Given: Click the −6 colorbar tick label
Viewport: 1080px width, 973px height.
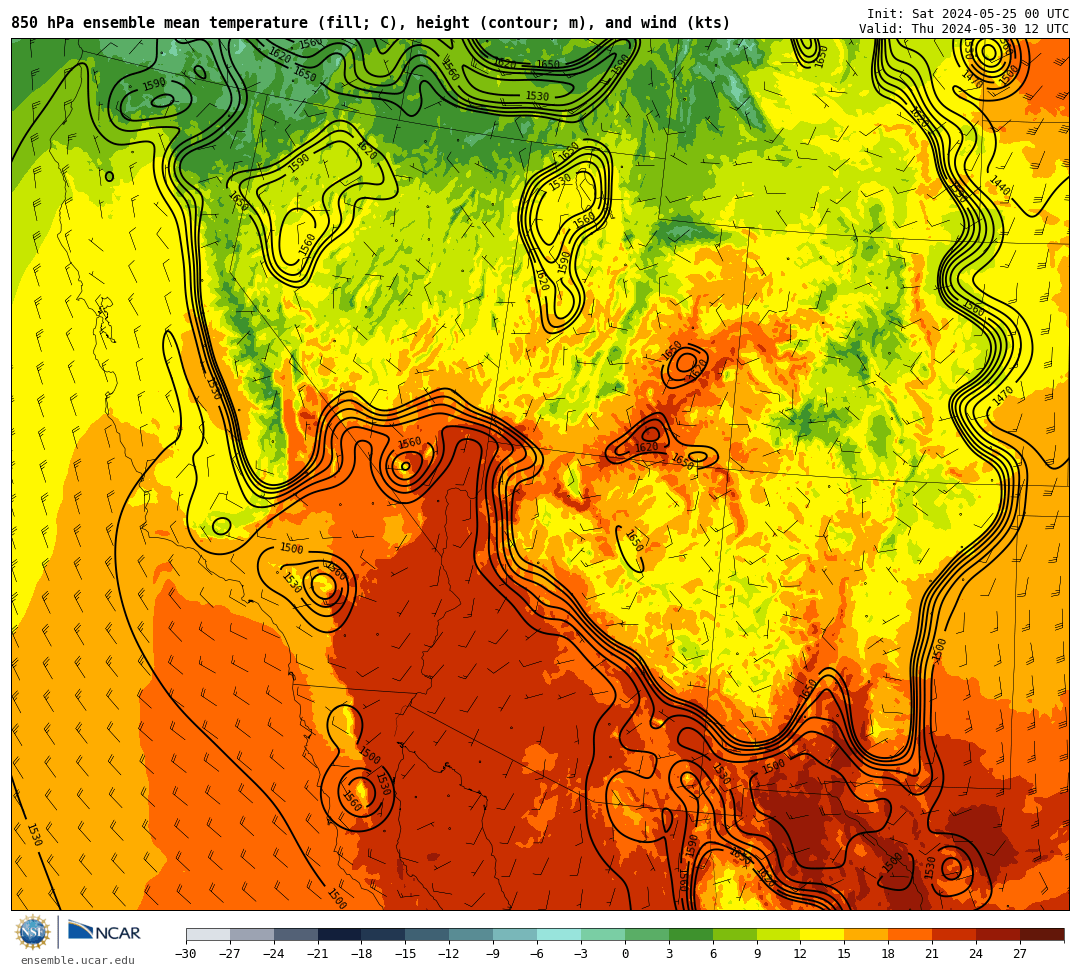Looking at the screenshot, I should 537,954.
